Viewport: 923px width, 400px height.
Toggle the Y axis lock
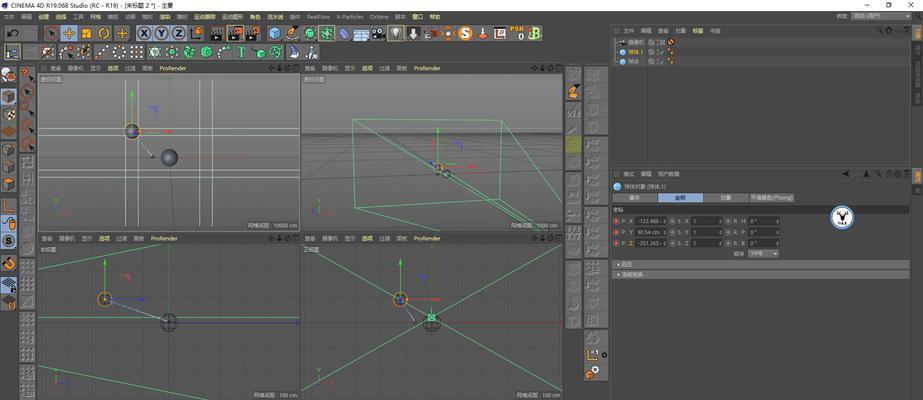(x=161, y=34)
